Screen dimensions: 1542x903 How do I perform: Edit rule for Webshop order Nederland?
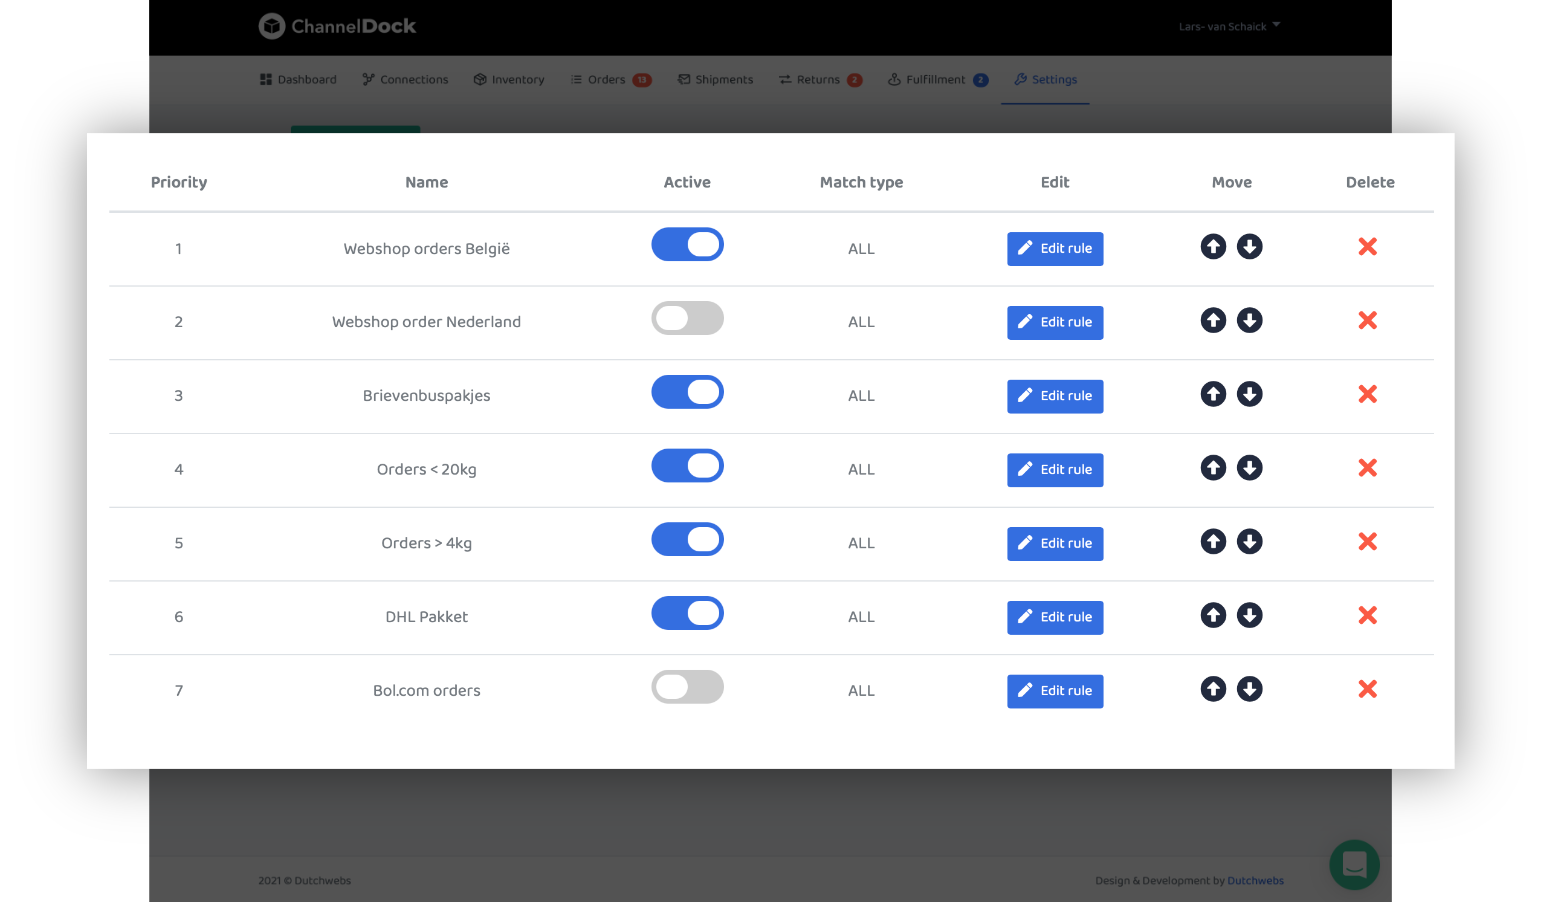pos(1055,323)
